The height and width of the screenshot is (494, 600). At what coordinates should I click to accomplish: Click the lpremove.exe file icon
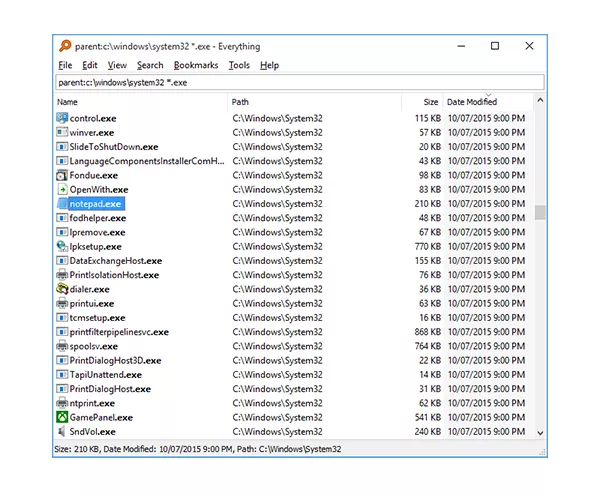pos(62,232)
